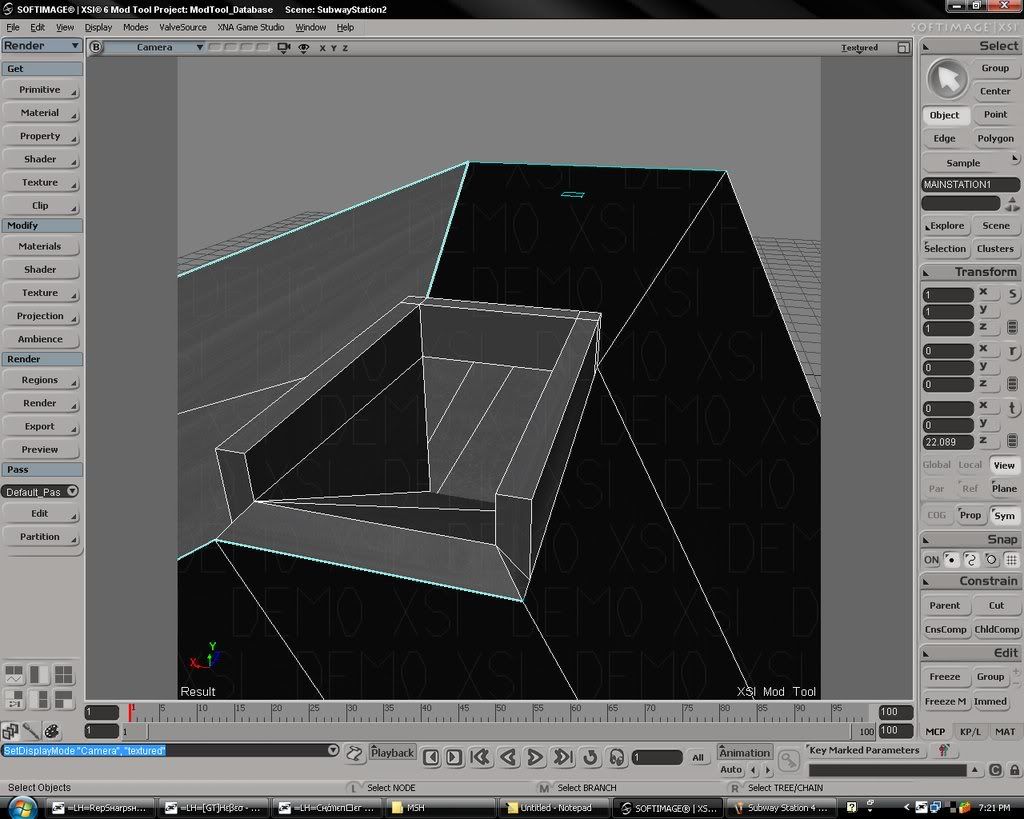The width and height of the screenshot is (1024, 819).
Task: Toggle Auto key mode
Action: tap(731, 769)
